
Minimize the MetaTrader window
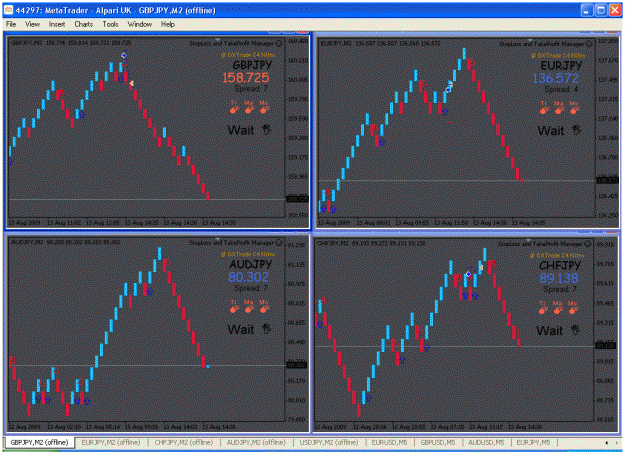click(586, 10)
